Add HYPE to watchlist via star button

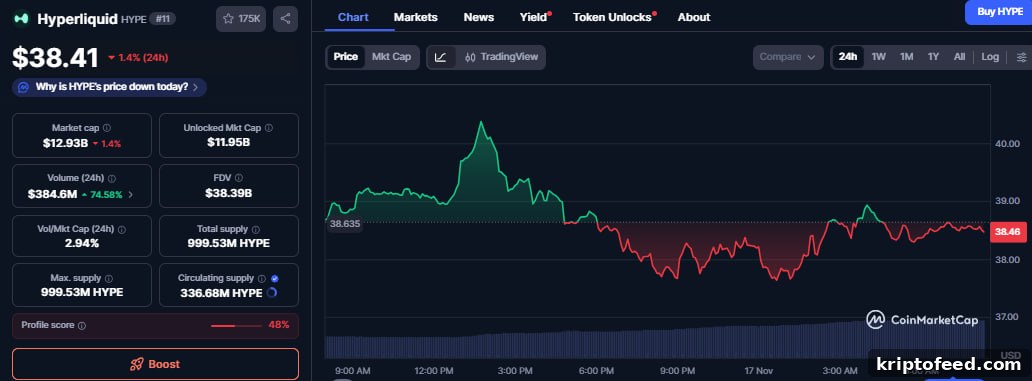241,19
